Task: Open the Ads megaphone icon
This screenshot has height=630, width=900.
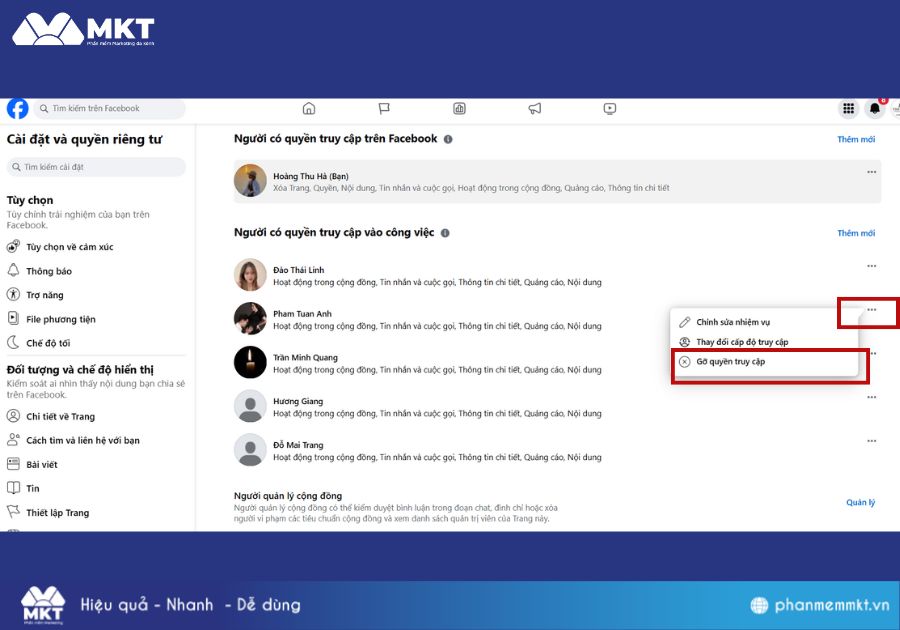Action: point(534,108)
